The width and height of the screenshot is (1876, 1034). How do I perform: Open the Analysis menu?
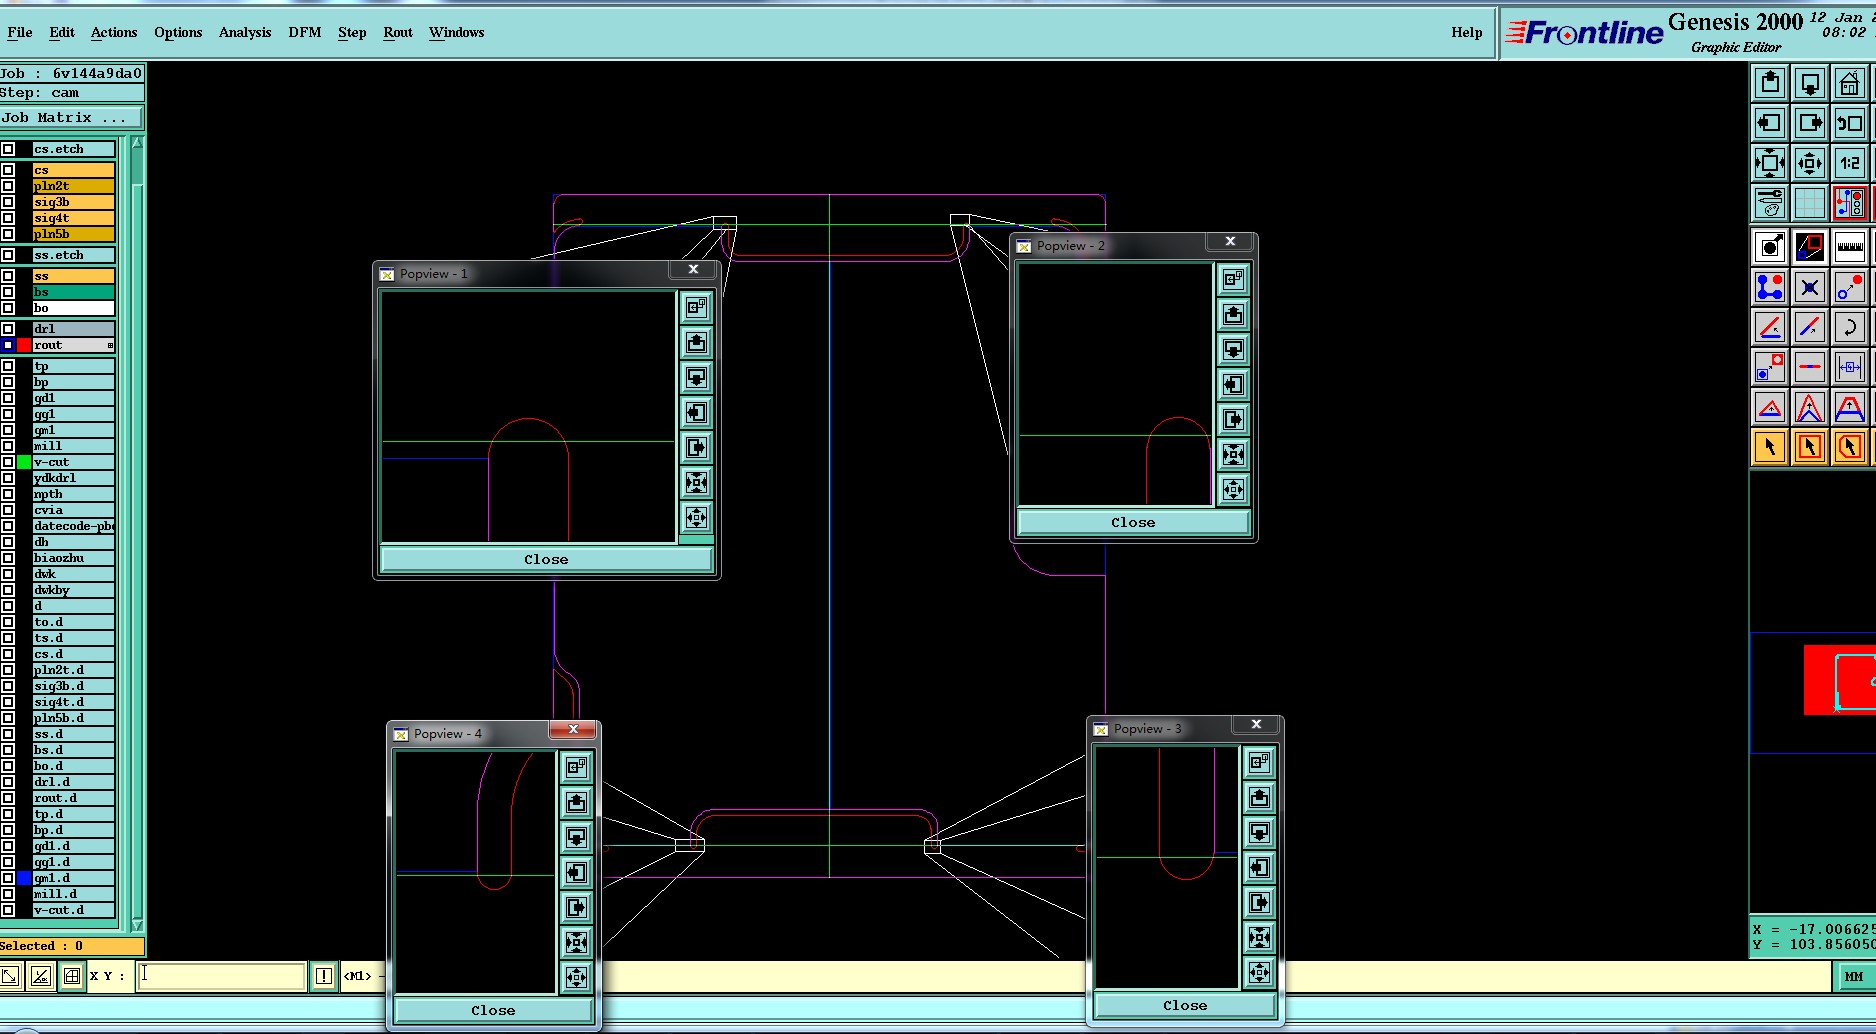point(245,32)
